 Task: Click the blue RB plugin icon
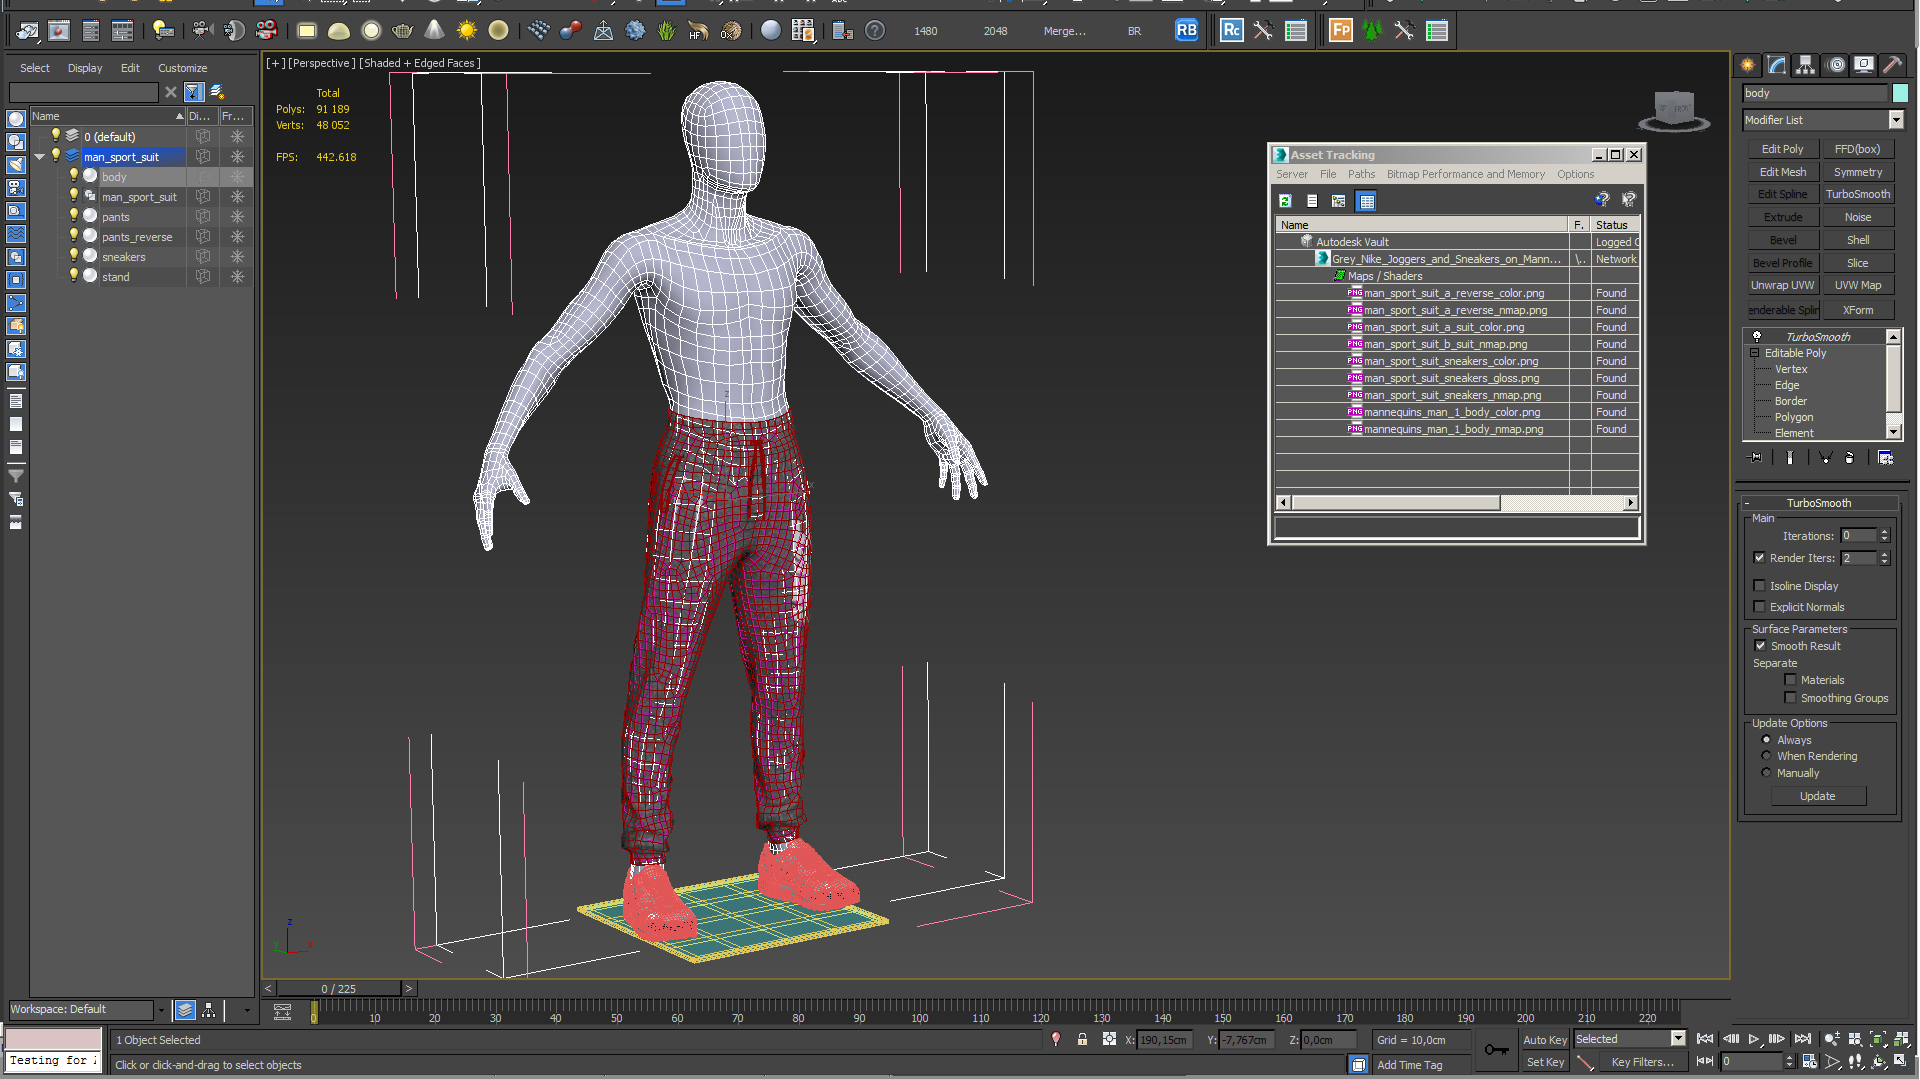coord(1186,31)
